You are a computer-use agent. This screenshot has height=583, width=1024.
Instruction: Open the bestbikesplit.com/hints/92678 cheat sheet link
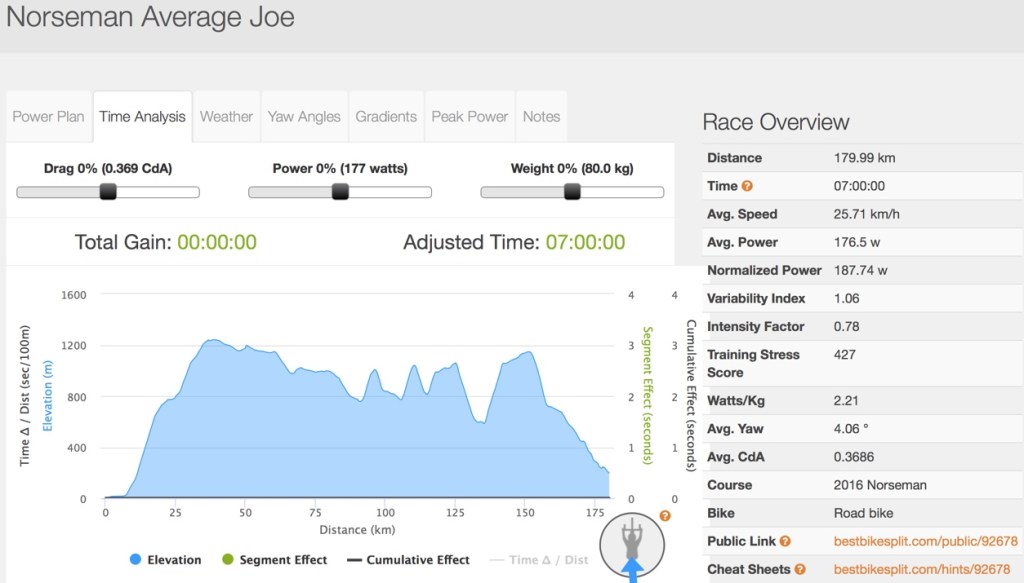coord(920,569)
